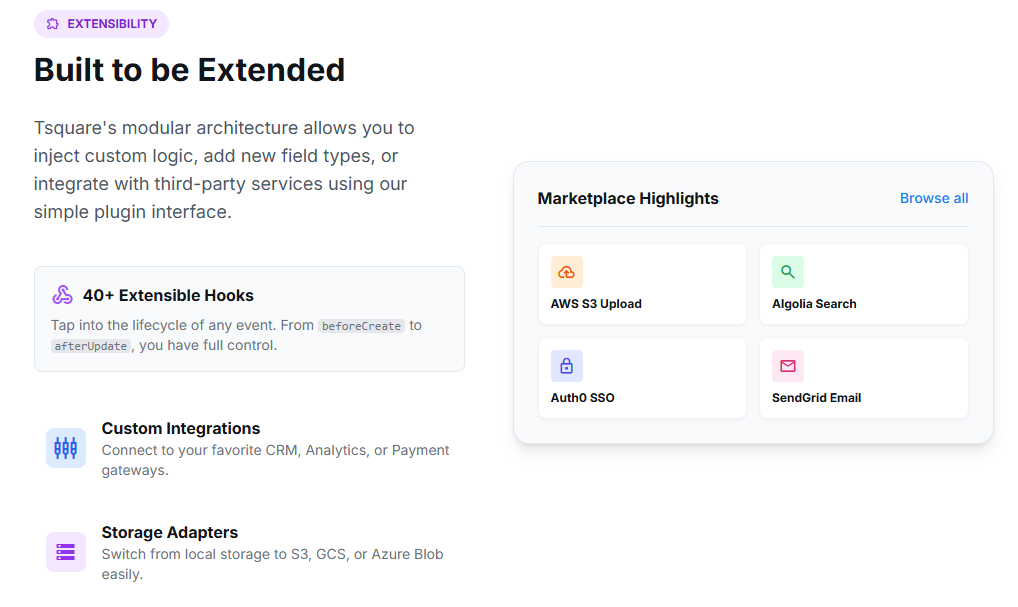Click the pink SendGrid envelope icon
Screen dimensions: 1018x607
point(788,366)
